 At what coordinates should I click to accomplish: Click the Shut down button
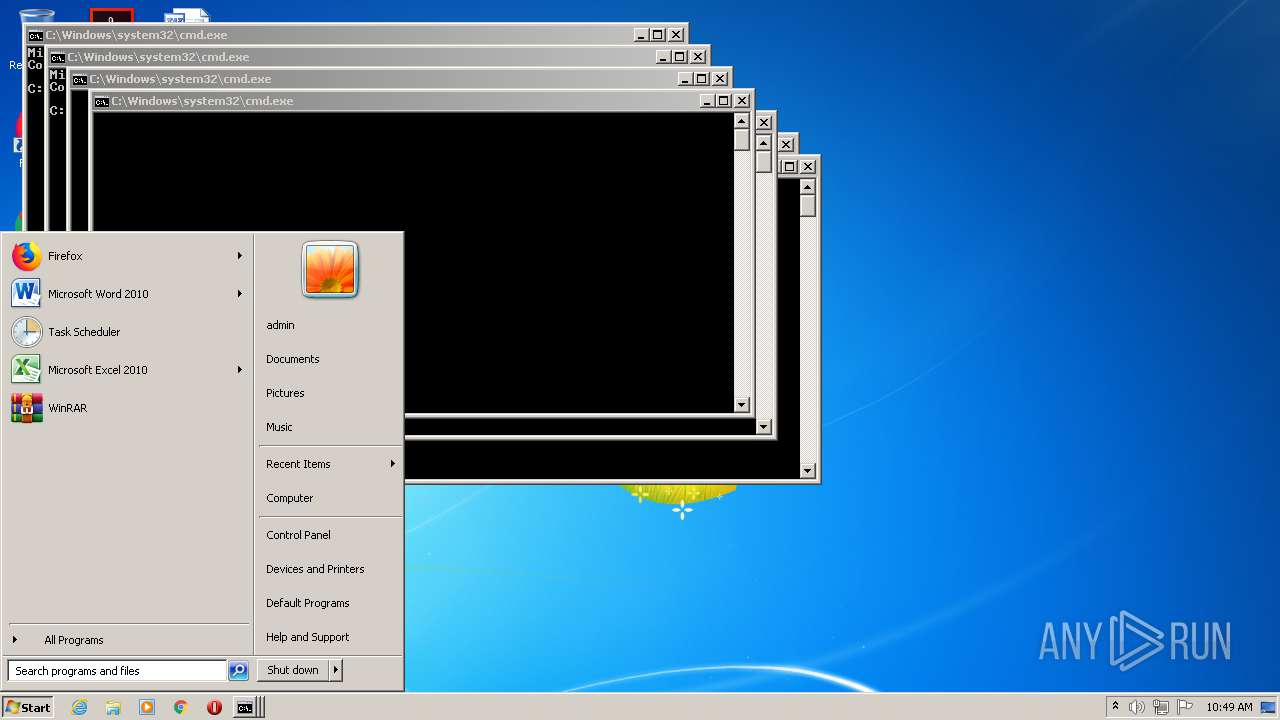[x=293, y=670]
